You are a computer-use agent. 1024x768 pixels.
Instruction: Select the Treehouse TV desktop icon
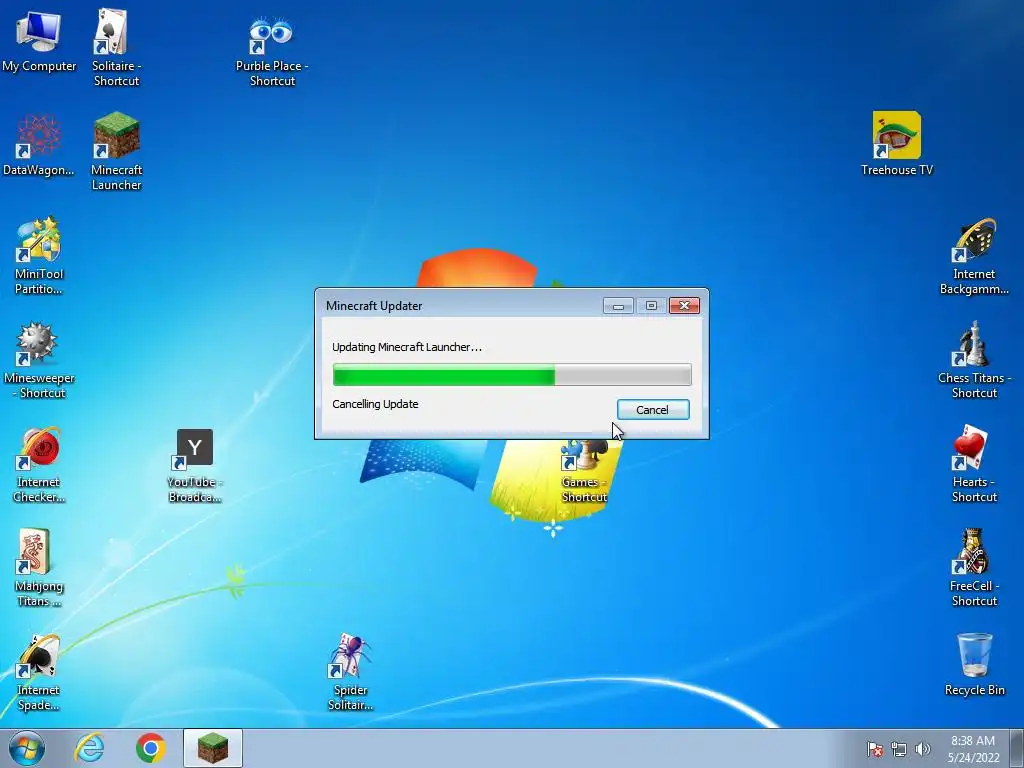coord(897,144)
